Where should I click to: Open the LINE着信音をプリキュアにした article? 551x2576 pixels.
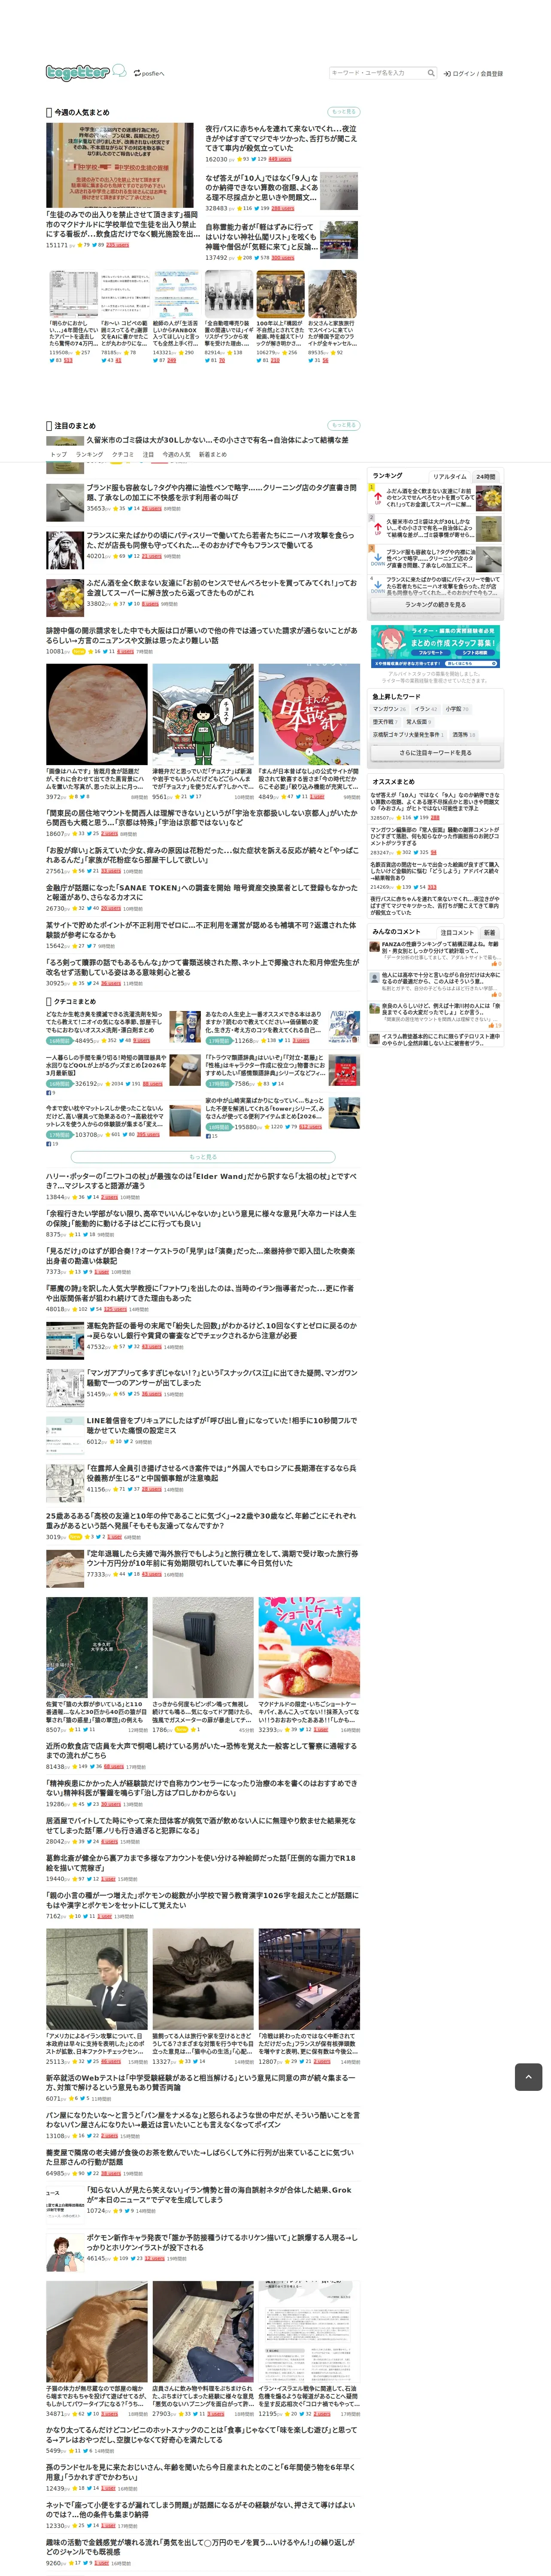tap(221, 1425)
